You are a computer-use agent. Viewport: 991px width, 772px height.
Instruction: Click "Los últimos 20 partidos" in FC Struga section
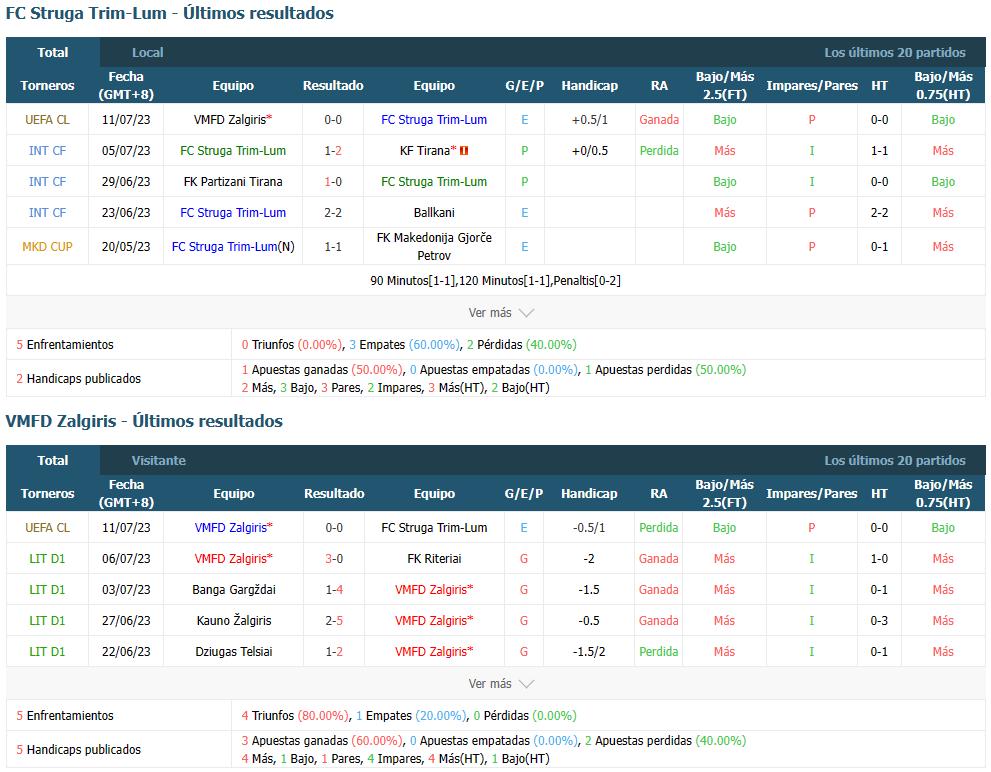click(x=895, y=52)
